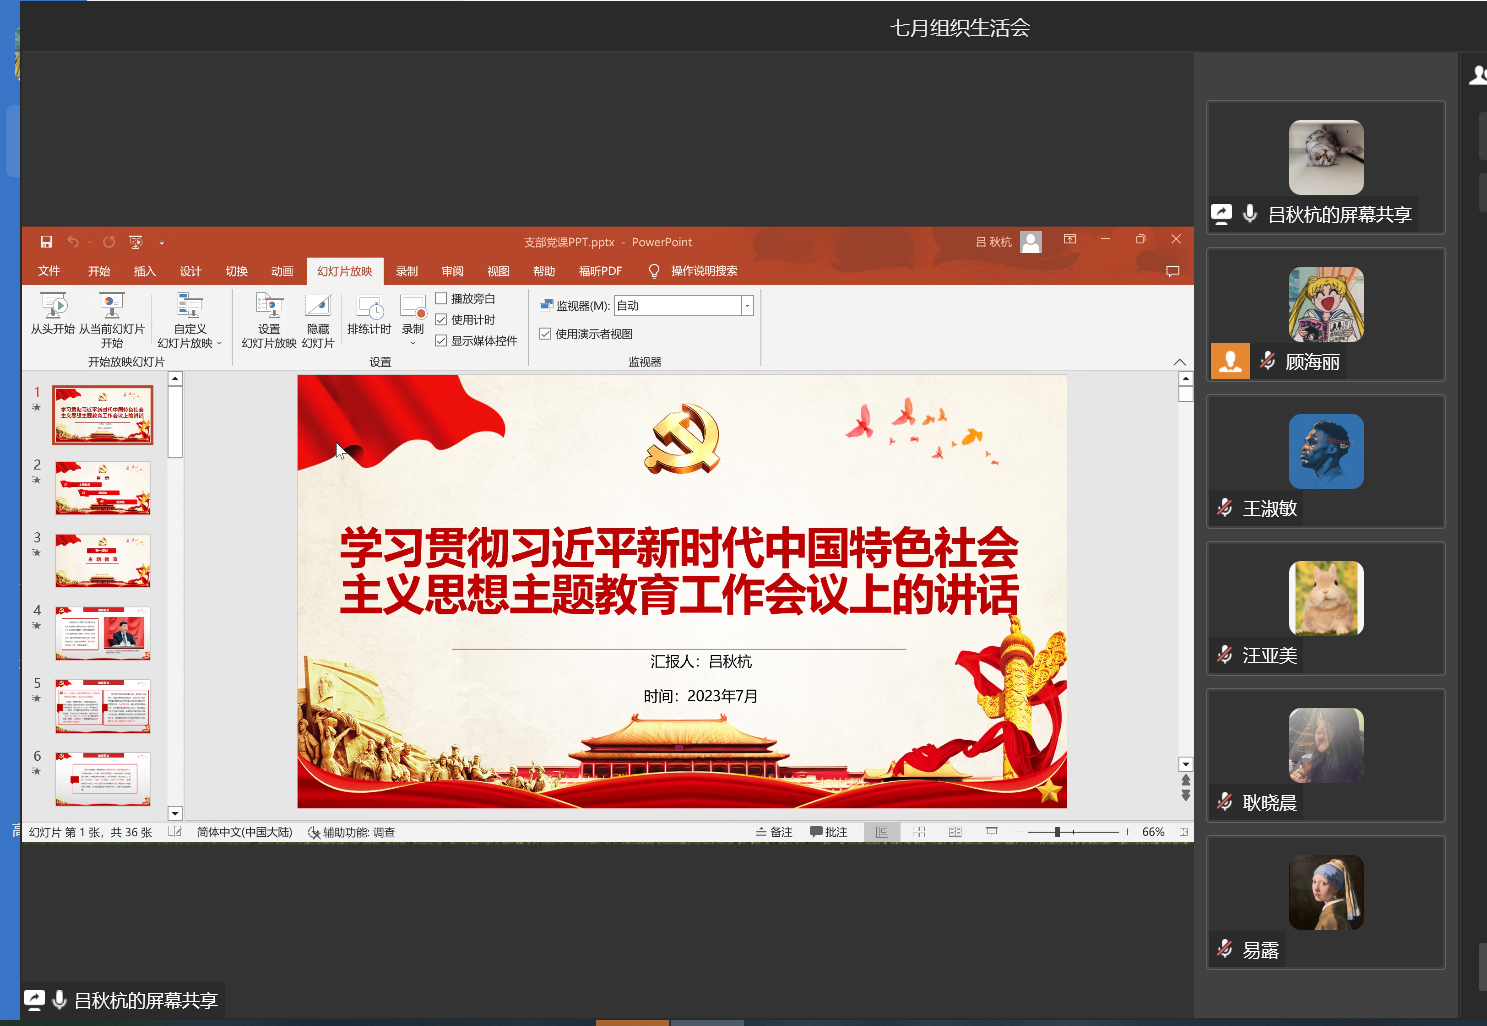Switch to slide sorter view in status bar
Viewport: 1487px width, 1026px height.
(x=919, y=832)
